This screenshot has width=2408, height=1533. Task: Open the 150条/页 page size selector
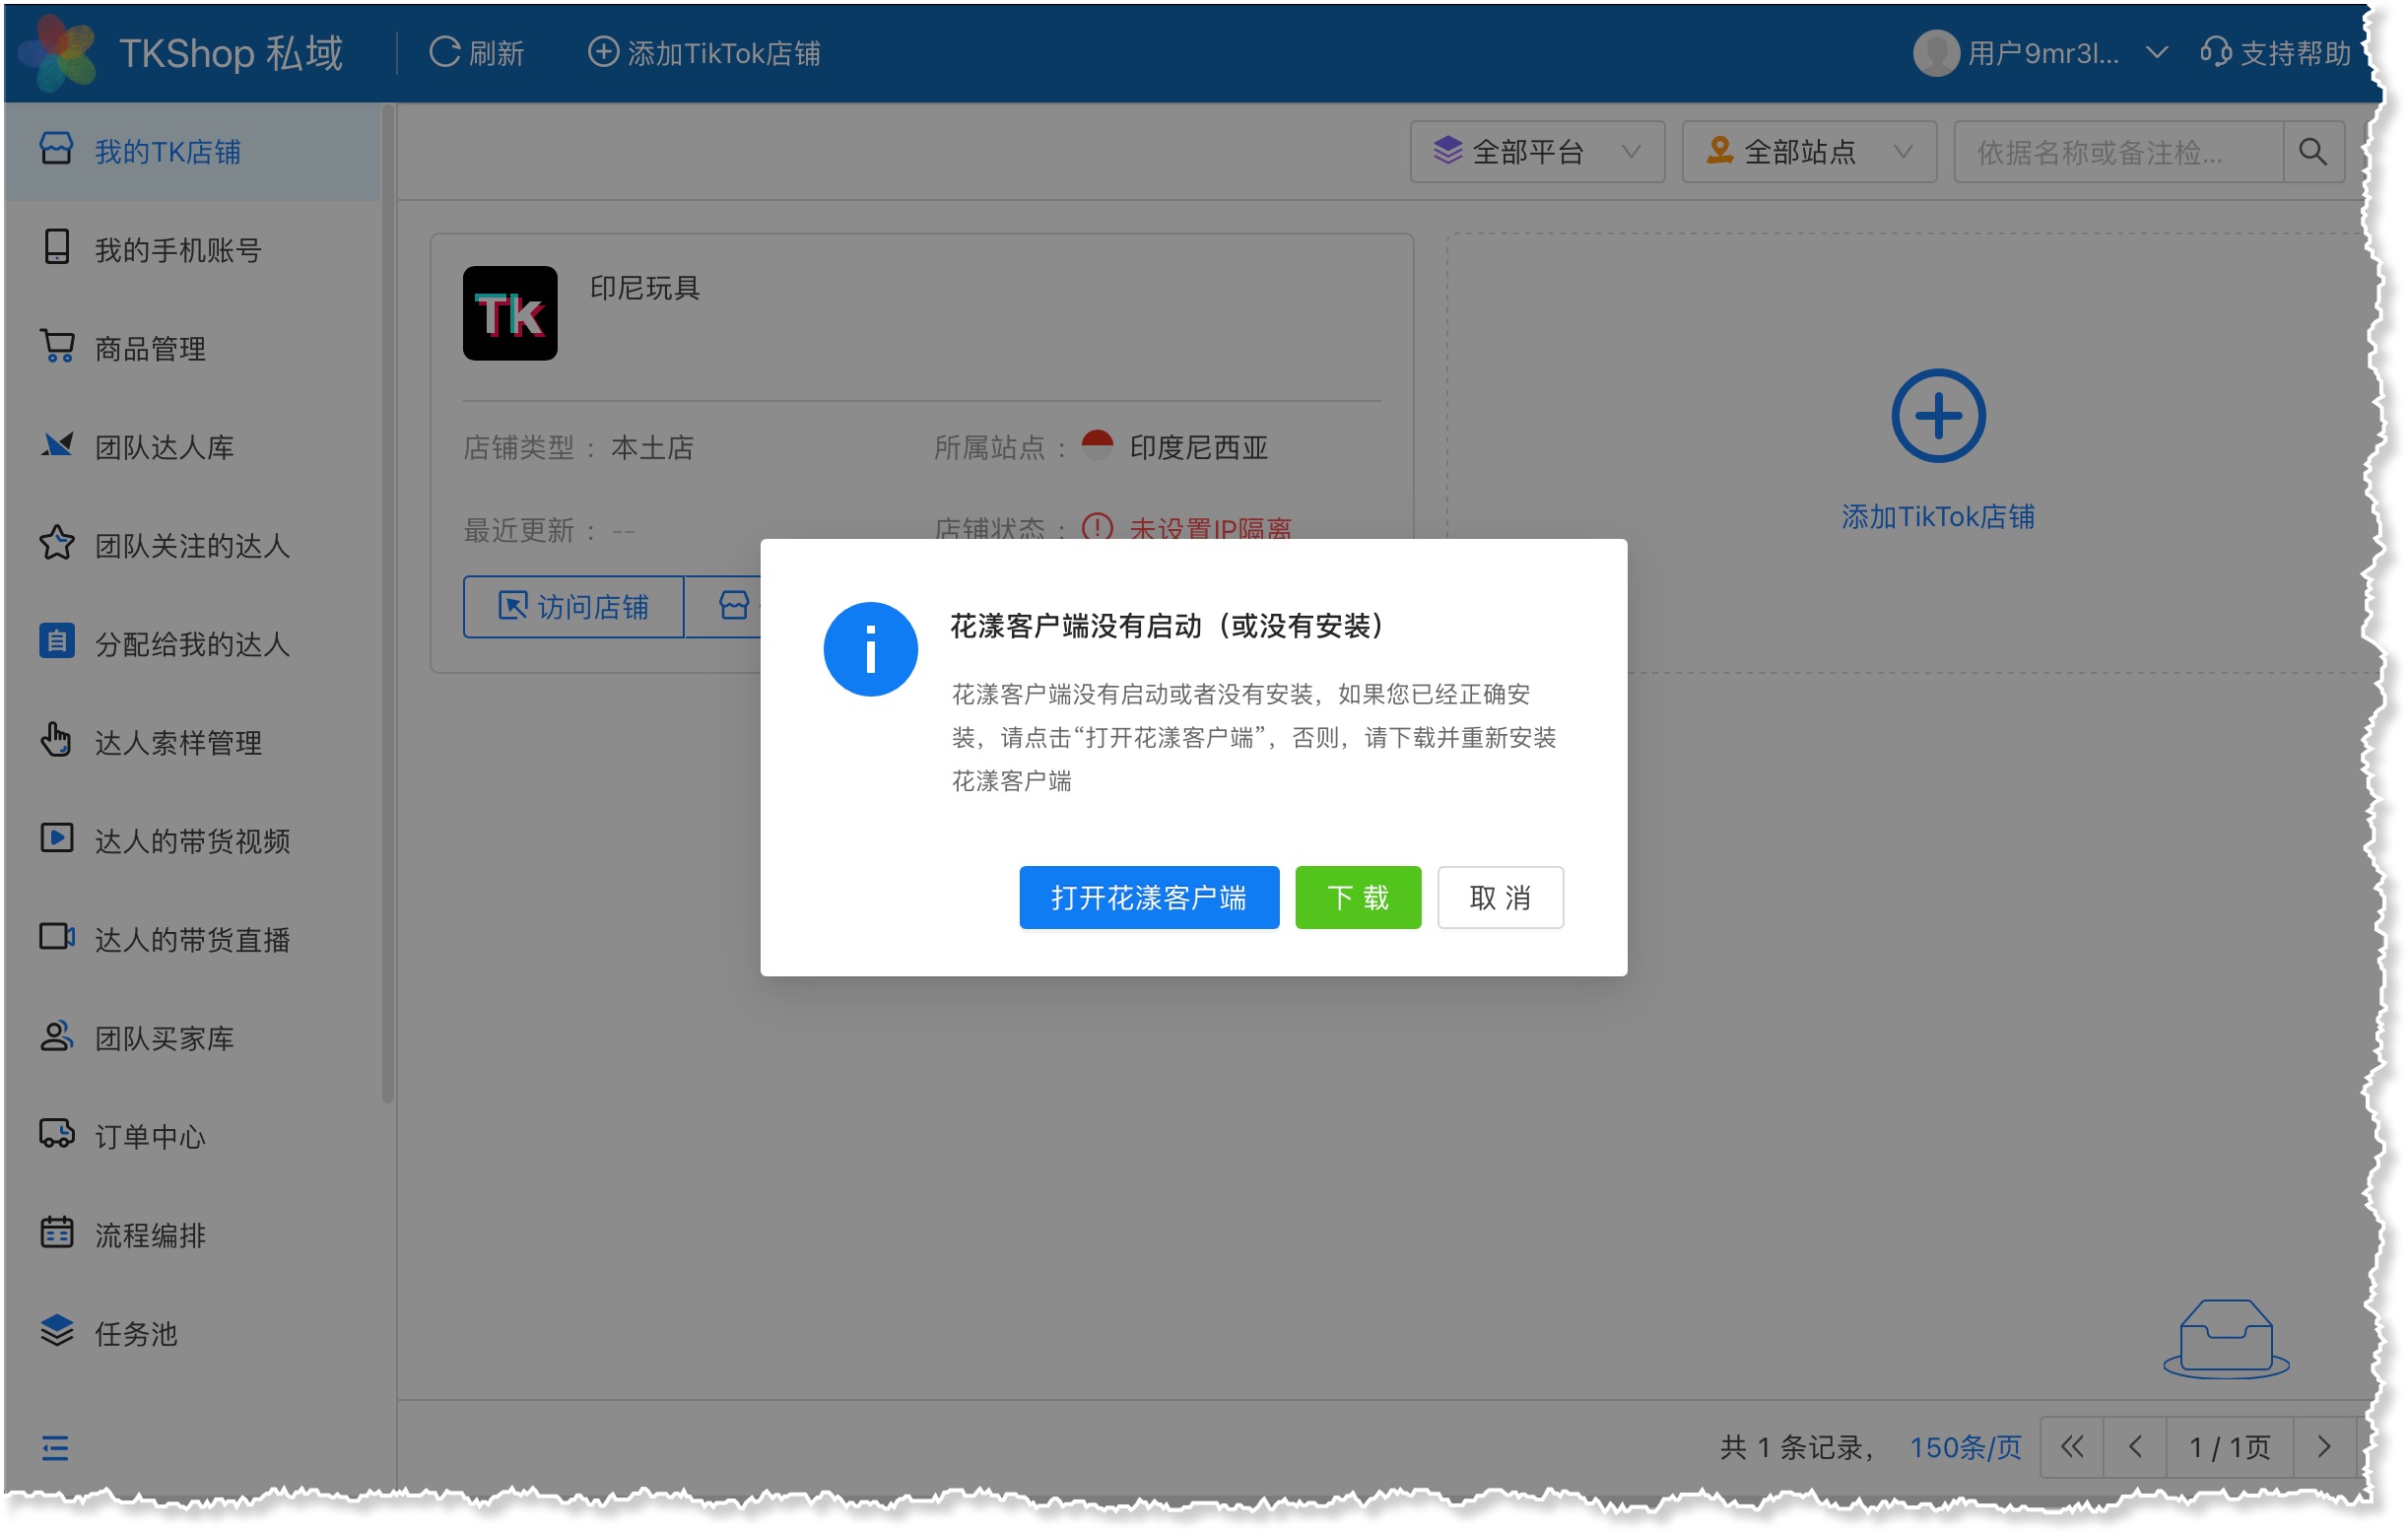(1965, 1447)
